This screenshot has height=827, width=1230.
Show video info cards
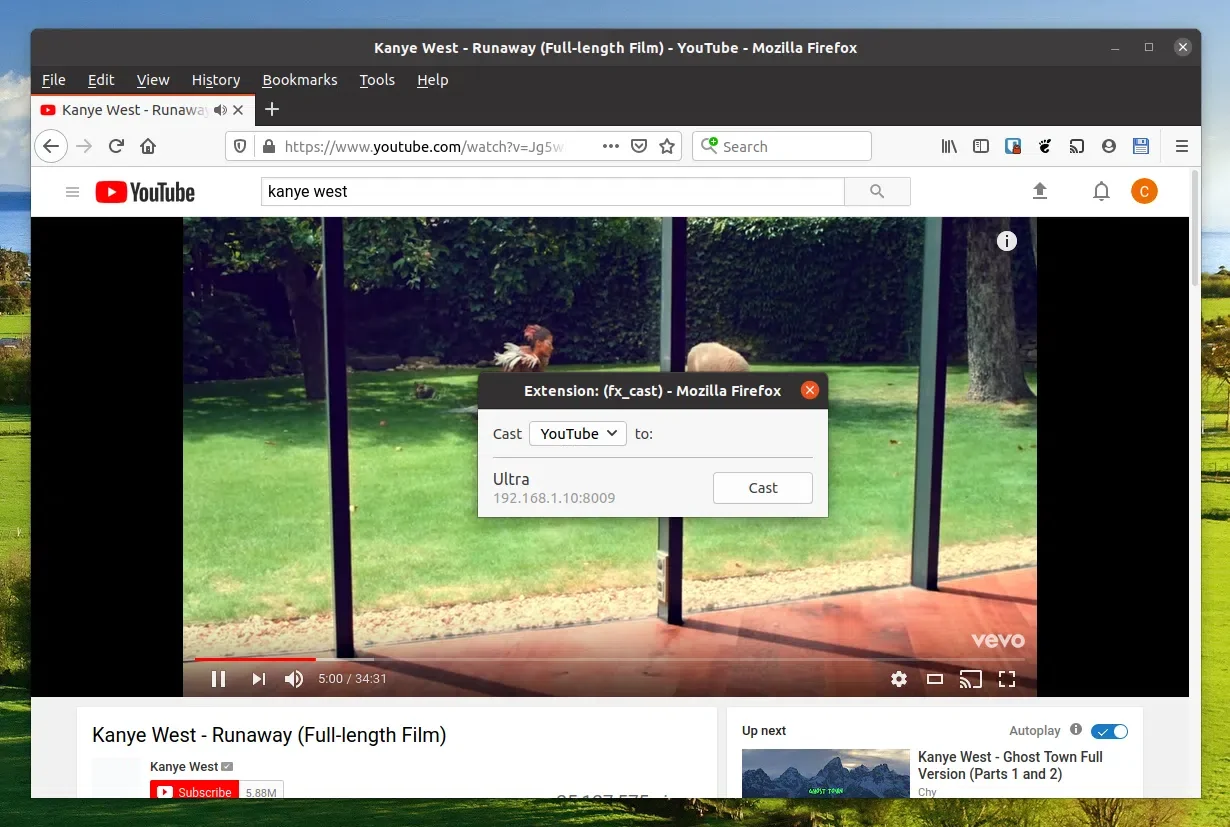pos(1007,241)
